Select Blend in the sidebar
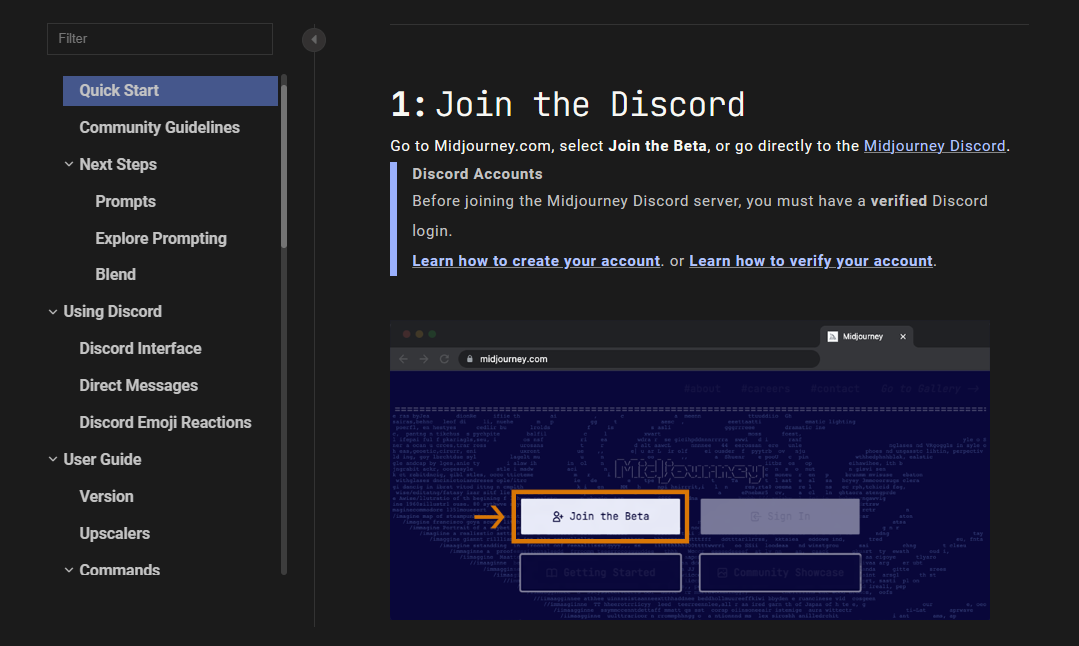Screen dimensions: 1079x646 click(x=116, y=274)
